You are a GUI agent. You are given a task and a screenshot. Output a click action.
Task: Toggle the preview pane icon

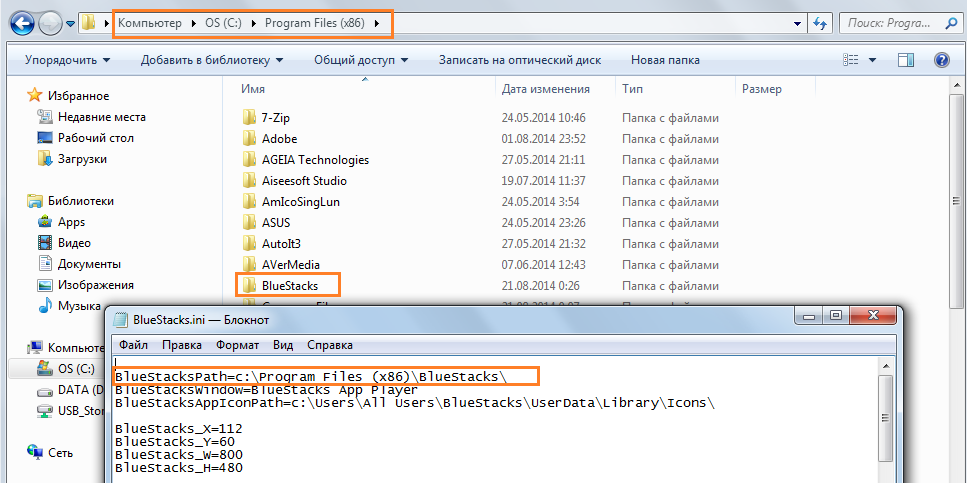[906, 60]
